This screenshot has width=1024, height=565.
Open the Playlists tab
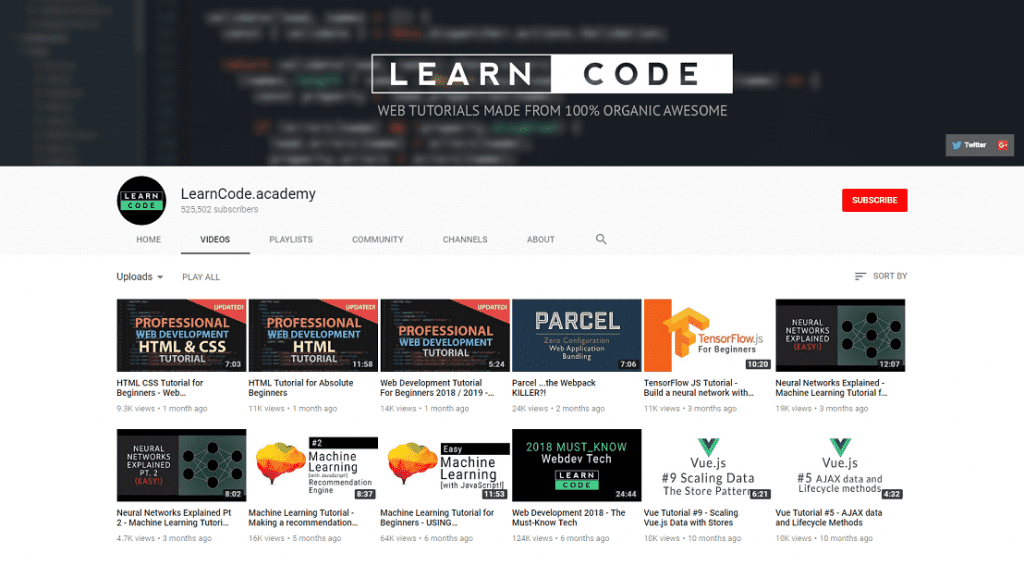pos(291,240)
